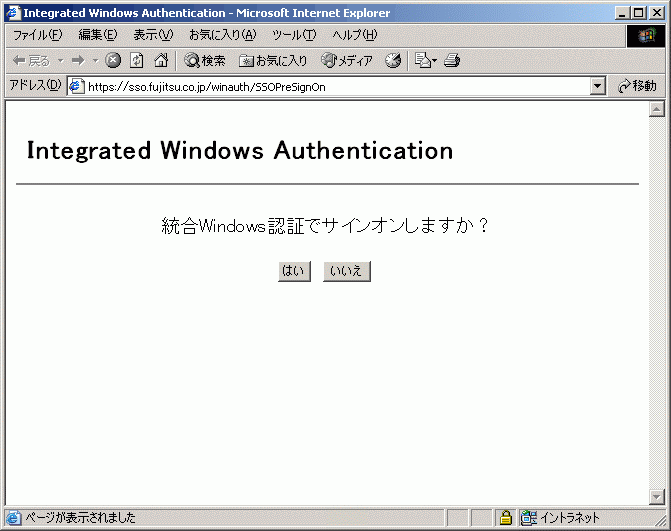Click the イントラネット zone indicator
671x531 pixels.
(560, 518)
